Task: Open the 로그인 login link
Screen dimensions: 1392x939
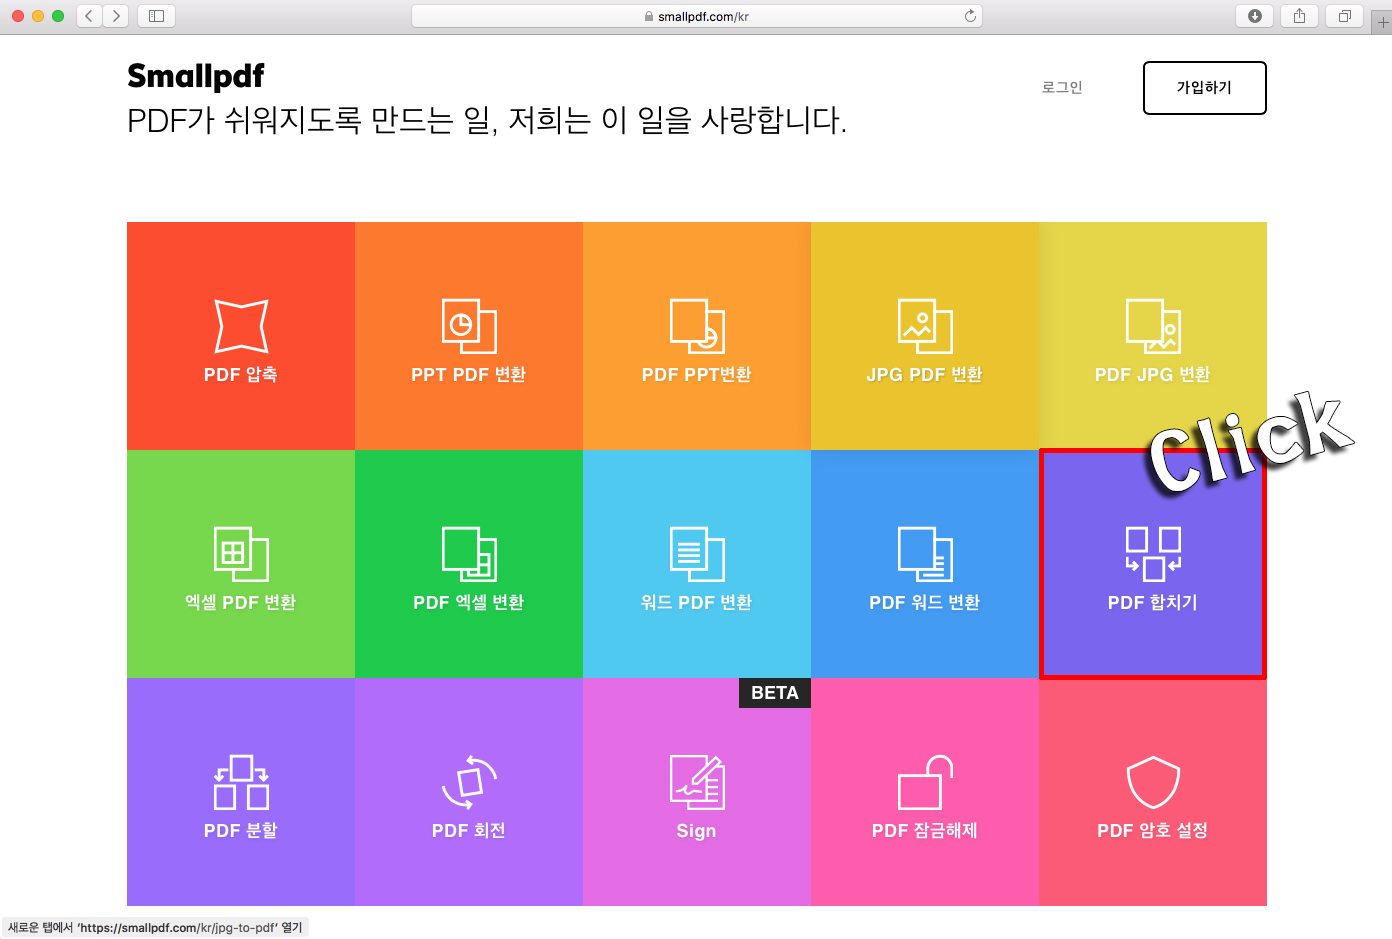Action: pos(1062,87)
